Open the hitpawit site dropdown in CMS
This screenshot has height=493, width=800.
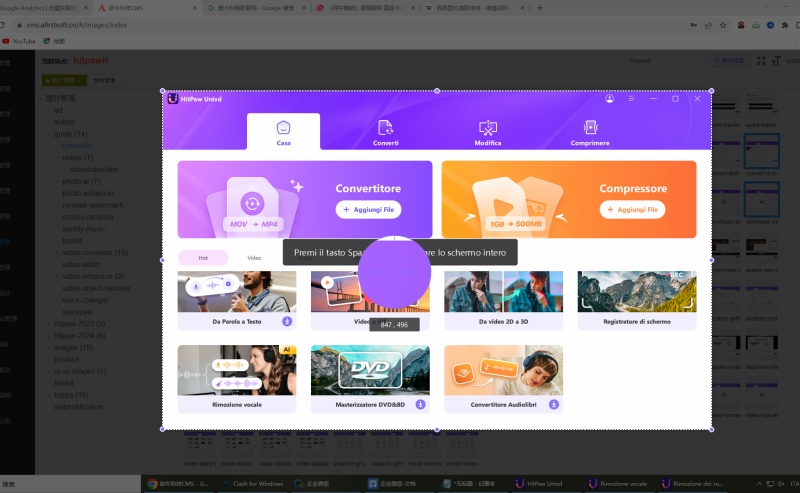663,61
